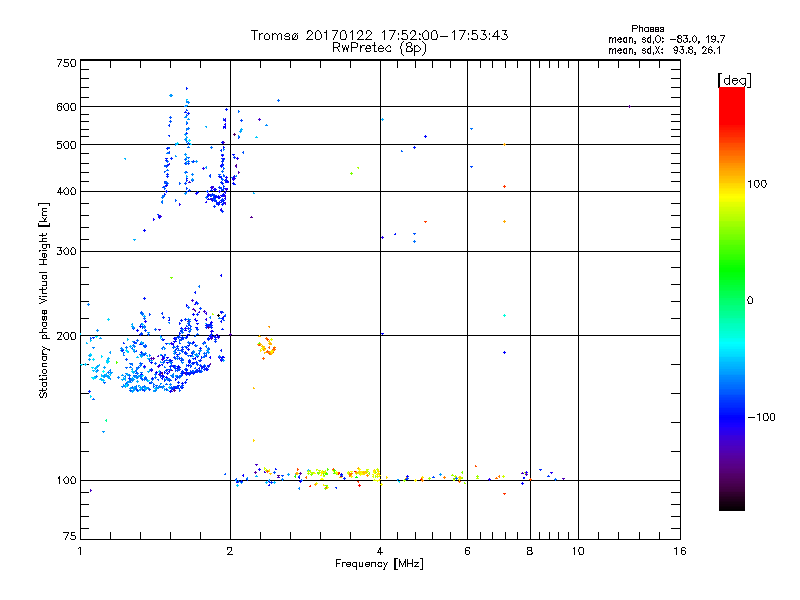Click the x-axis tick label '2'
The height and width of the screenshot is (600, 800).
[230, 551]
